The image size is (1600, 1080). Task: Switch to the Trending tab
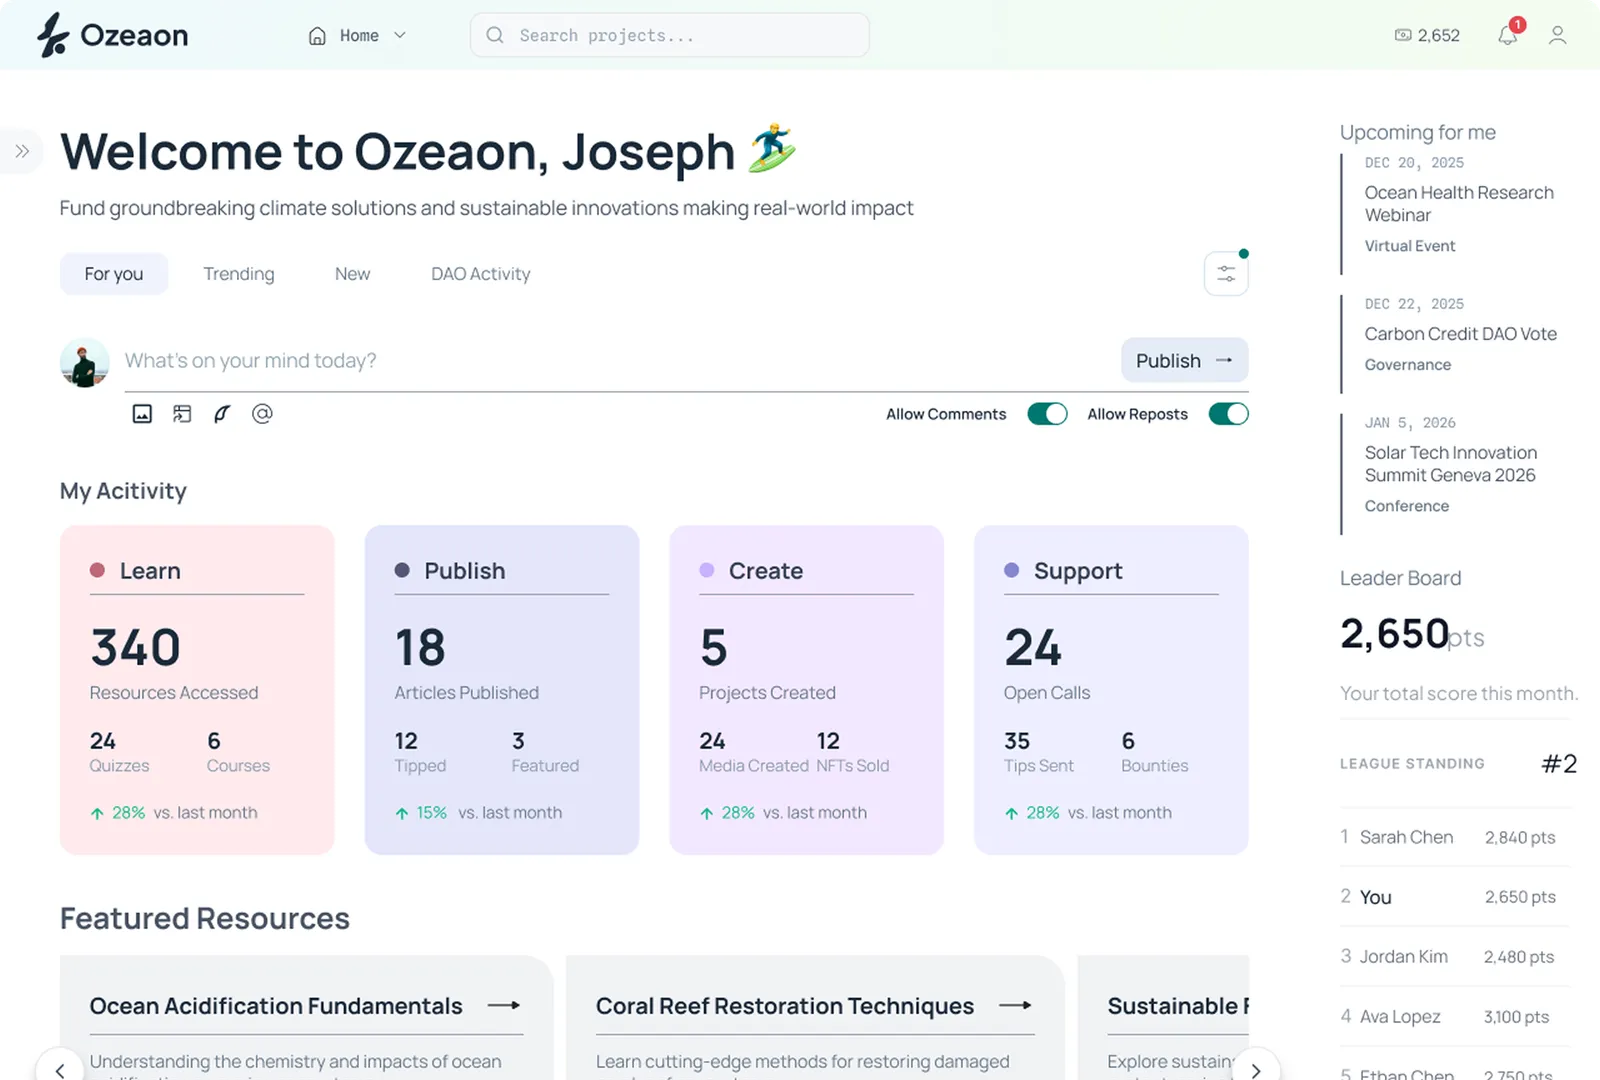tap(239, 274)
